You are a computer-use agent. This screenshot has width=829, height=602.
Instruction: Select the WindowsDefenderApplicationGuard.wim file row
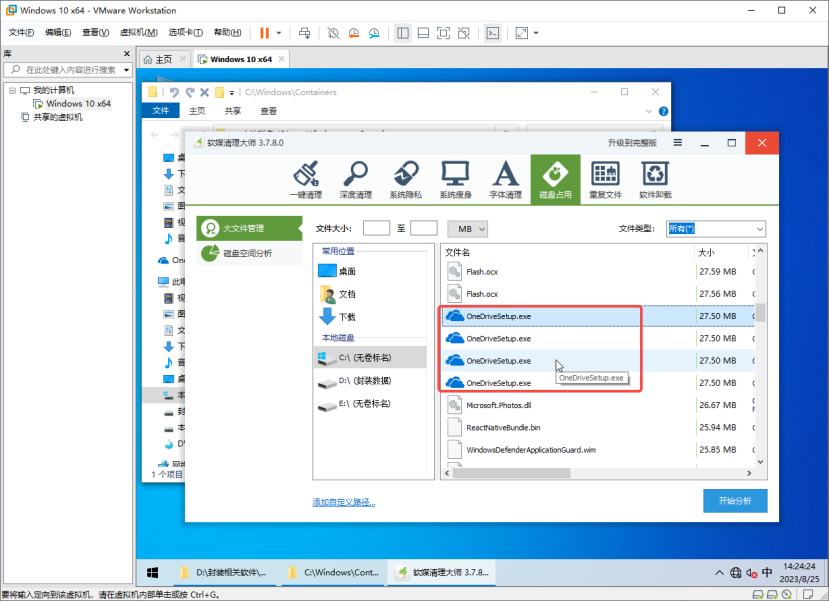coord(598,450)
